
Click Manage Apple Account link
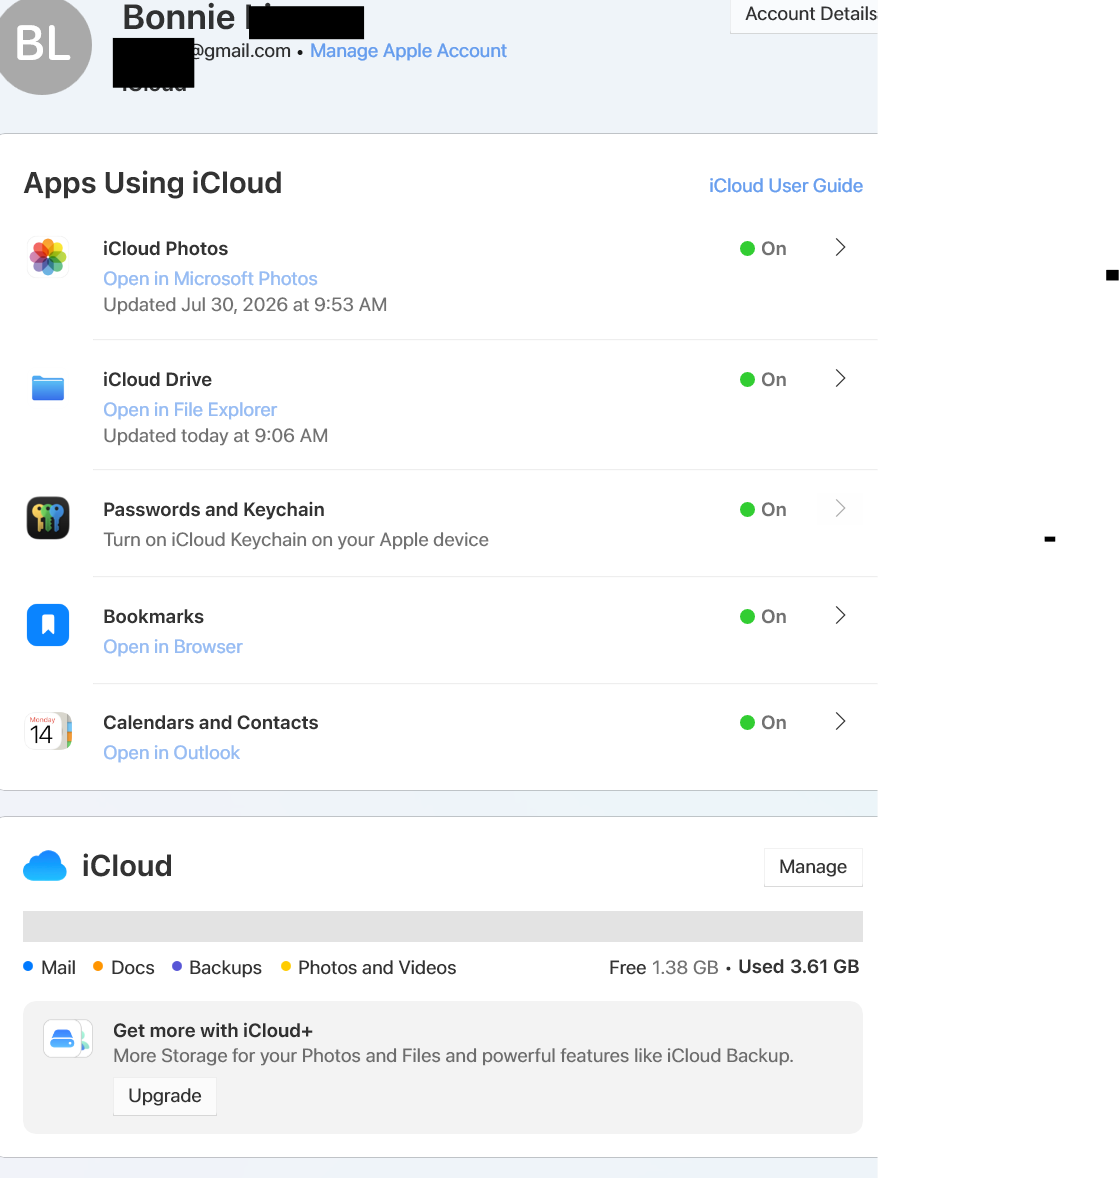pyautogui.click(x=408, y=50)
